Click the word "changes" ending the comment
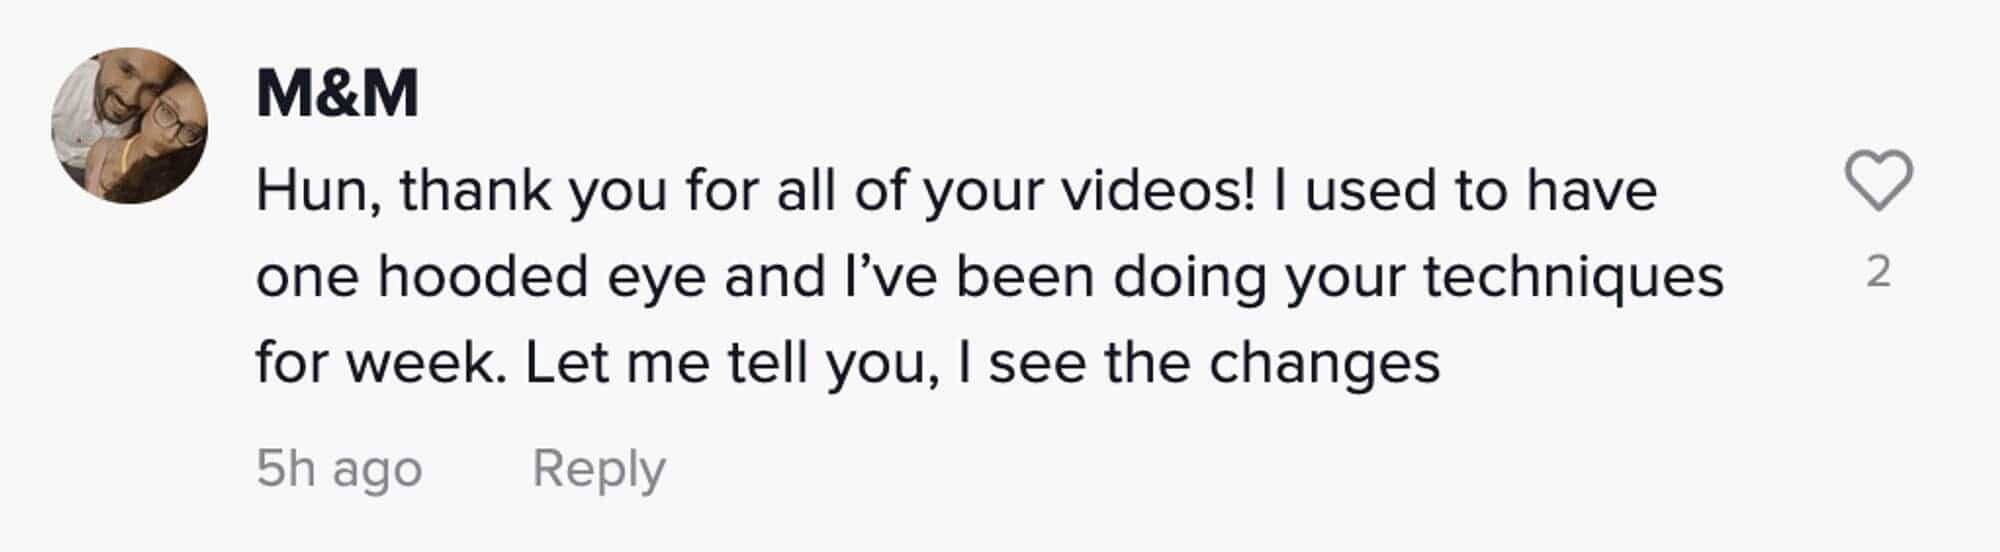This screenshot has height=552, width=2000. [x=1324, y=363]
